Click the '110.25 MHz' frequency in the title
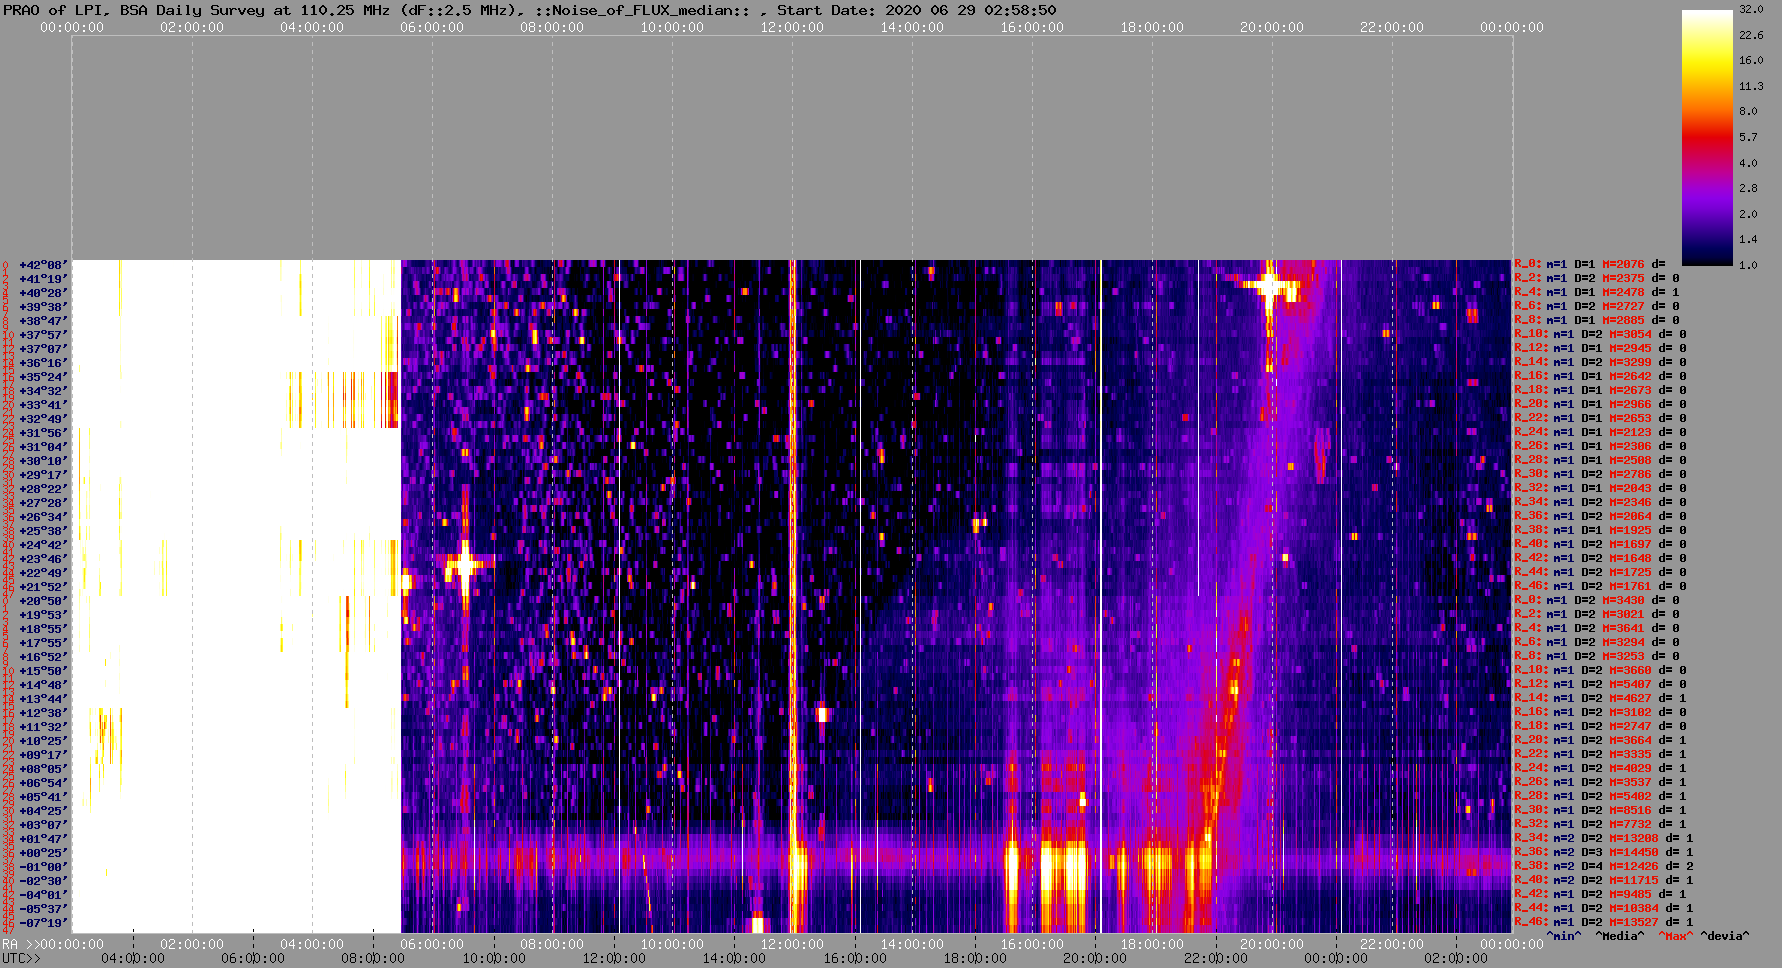Viewport: 1782px width, 968px height. (344, 10)
